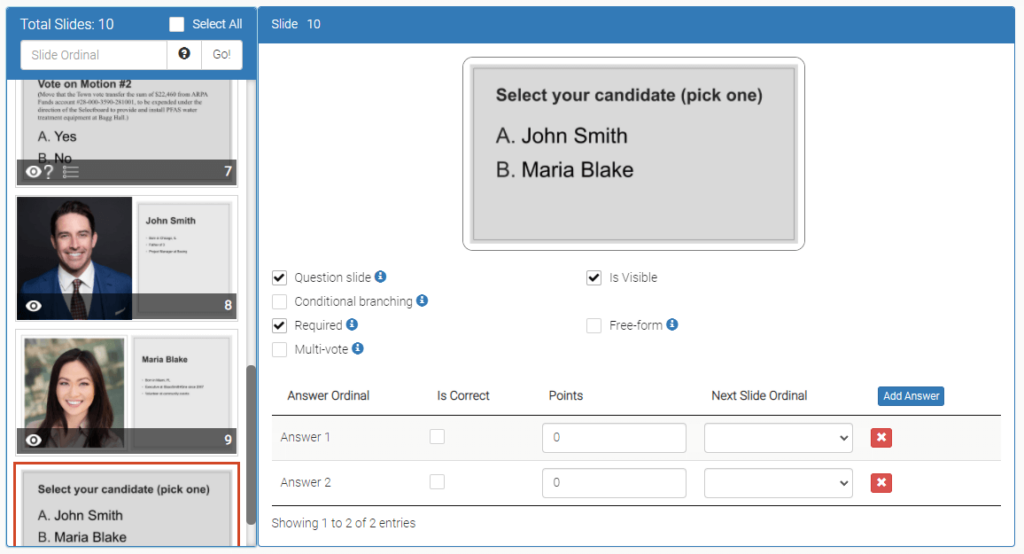This screenshot has height=554, width=1024.
Task: Enable the Conditional branching checkbox
Action: 280,301
